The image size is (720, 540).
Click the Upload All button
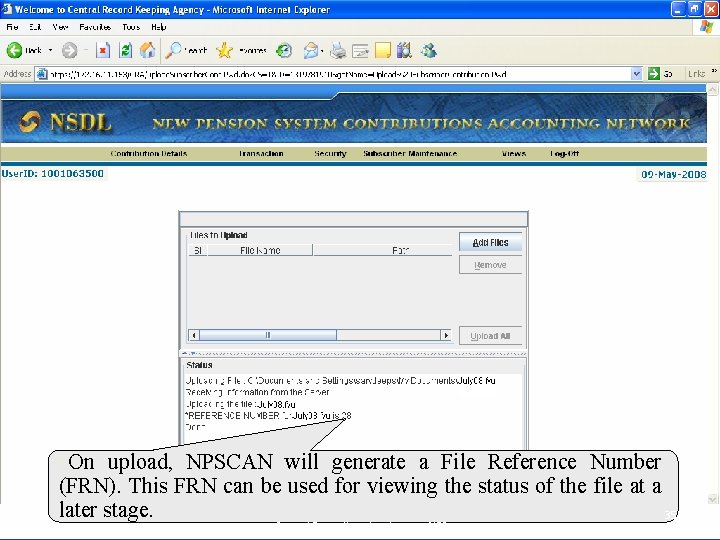490,336
